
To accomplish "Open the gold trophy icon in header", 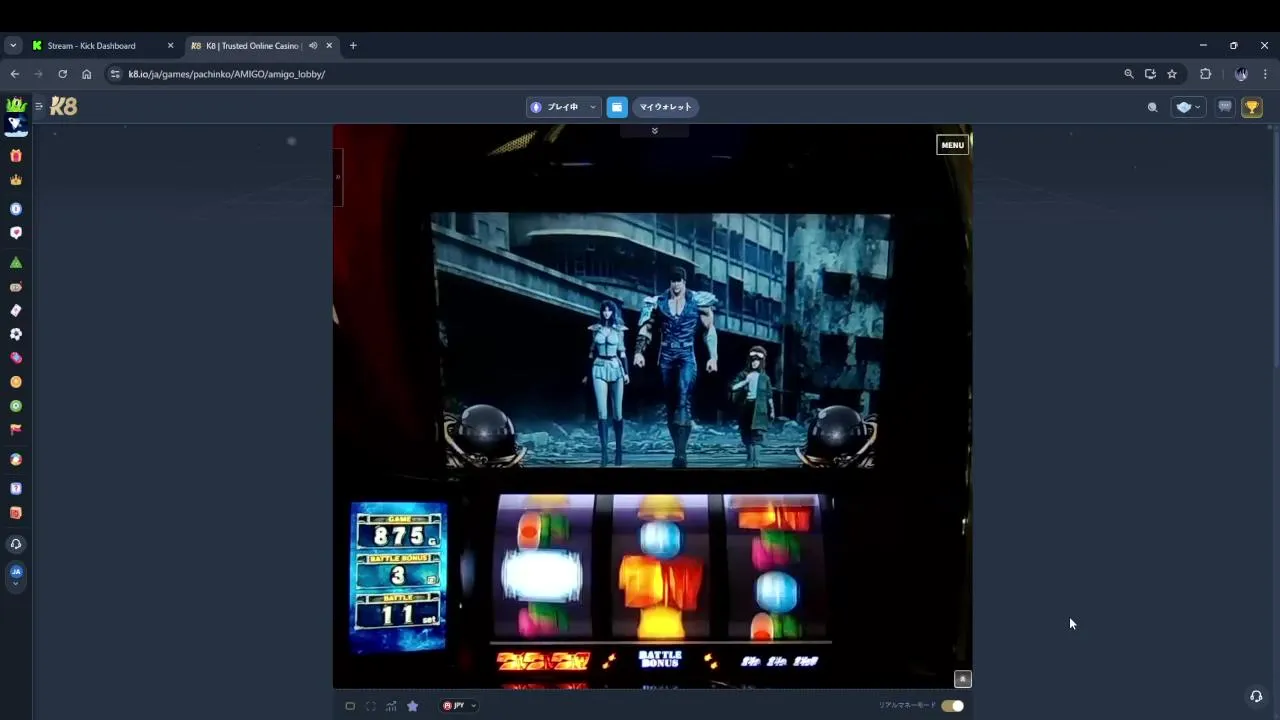I will [1252, 107].
